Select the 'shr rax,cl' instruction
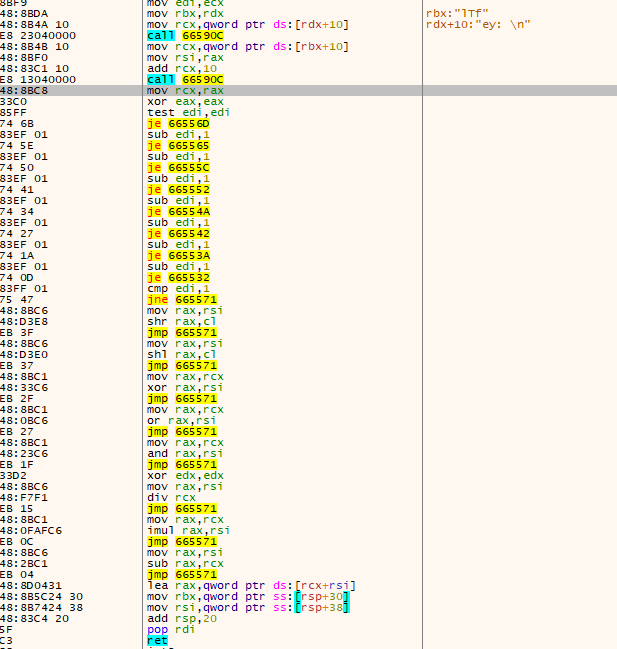The height and width of the screenshot is (649, 617). click(x=182, y=322)
